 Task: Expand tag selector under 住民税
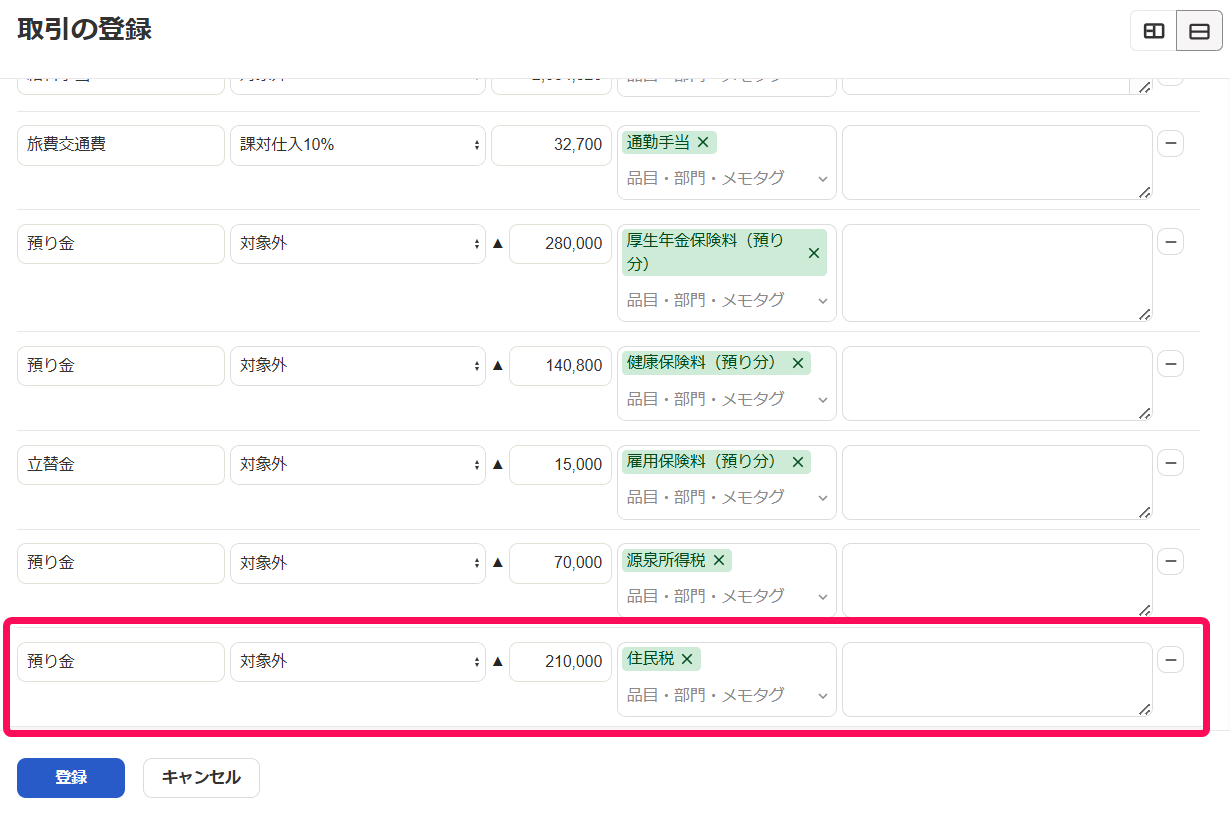pos(823,696)
